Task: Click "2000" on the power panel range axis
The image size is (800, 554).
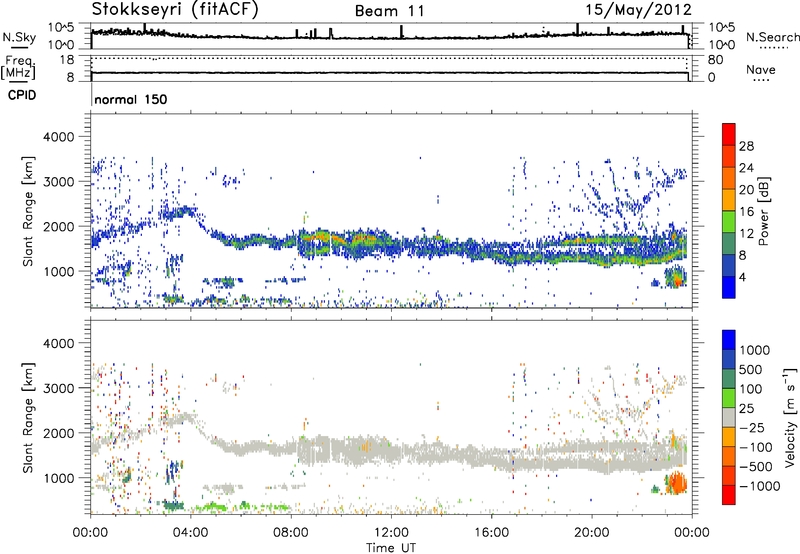Action: [58, 226]
